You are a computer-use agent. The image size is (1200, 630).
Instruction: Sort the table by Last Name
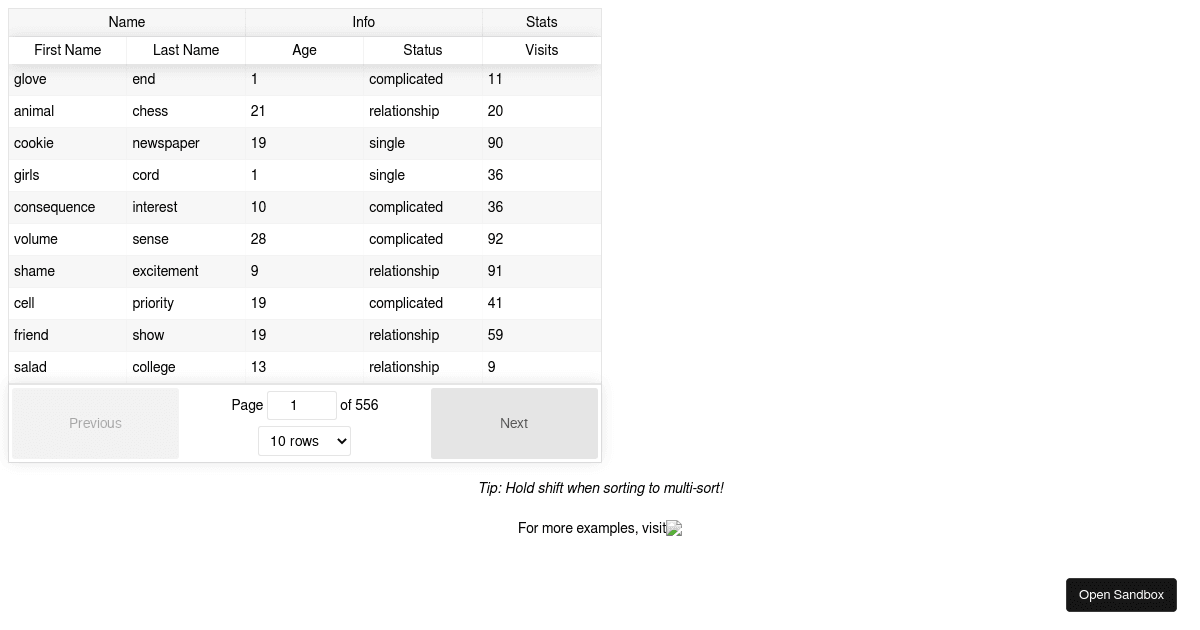tap(185, 50)
